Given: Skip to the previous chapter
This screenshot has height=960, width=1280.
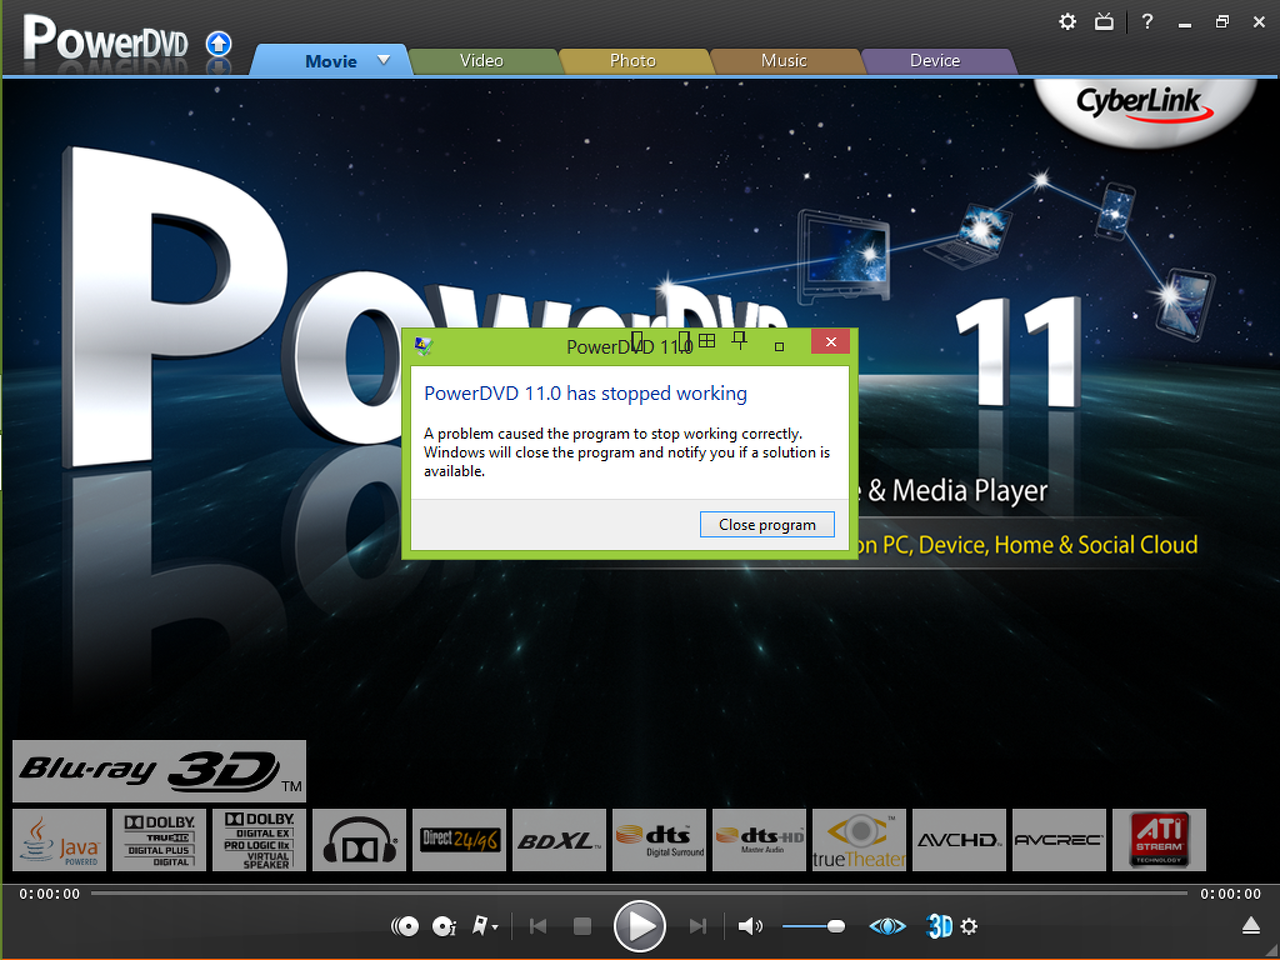Looking at the screenshot, I should pyautogui.click(x=538, y=927).
